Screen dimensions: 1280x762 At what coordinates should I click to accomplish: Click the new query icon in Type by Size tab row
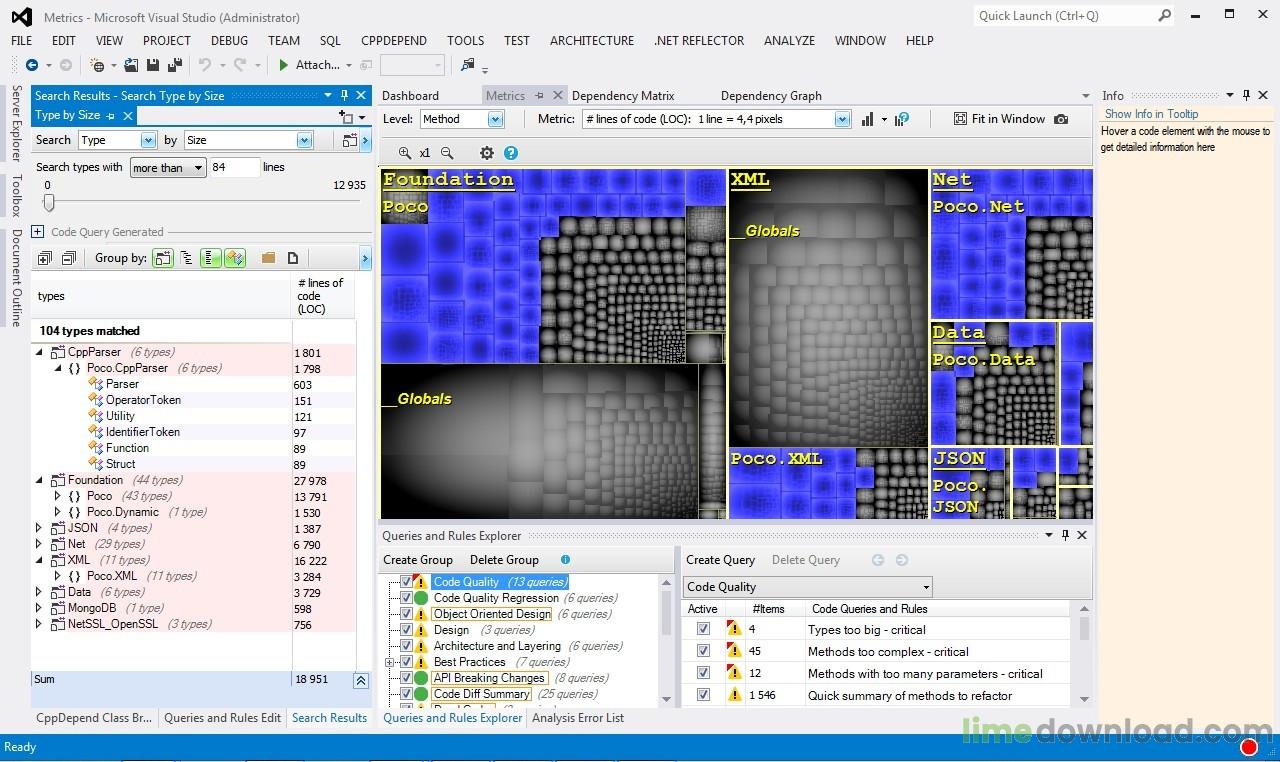346,116
